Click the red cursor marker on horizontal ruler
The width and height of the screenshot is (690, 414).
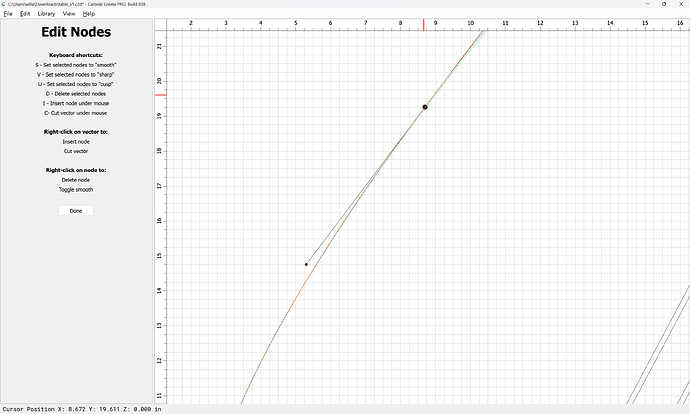[424, 22]
